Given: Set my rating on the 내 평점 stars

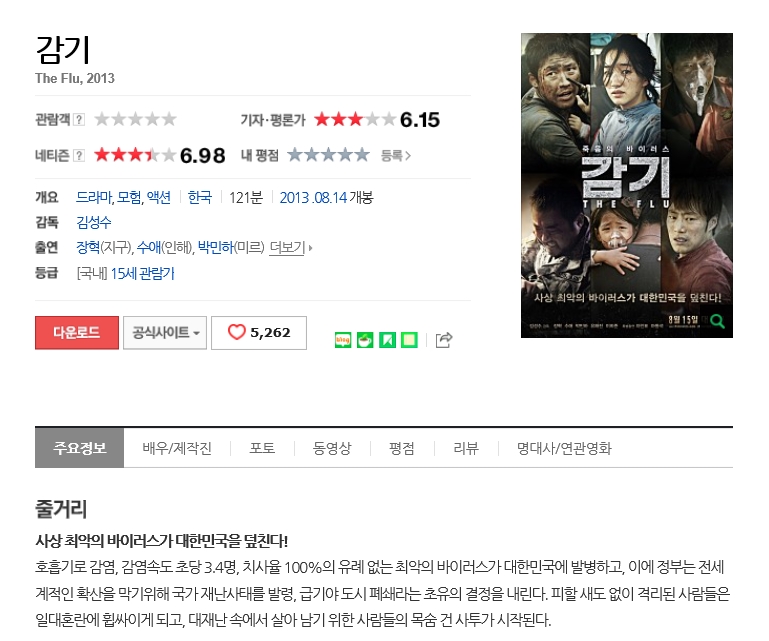Looking at the screenshot, I should [x=328, y=155].
